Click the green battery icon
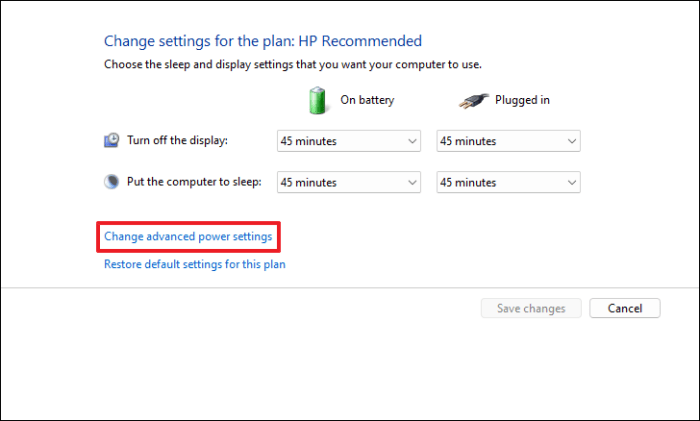Screen dimensions: 700x421 pyautogui.click(x=317, y=100)
